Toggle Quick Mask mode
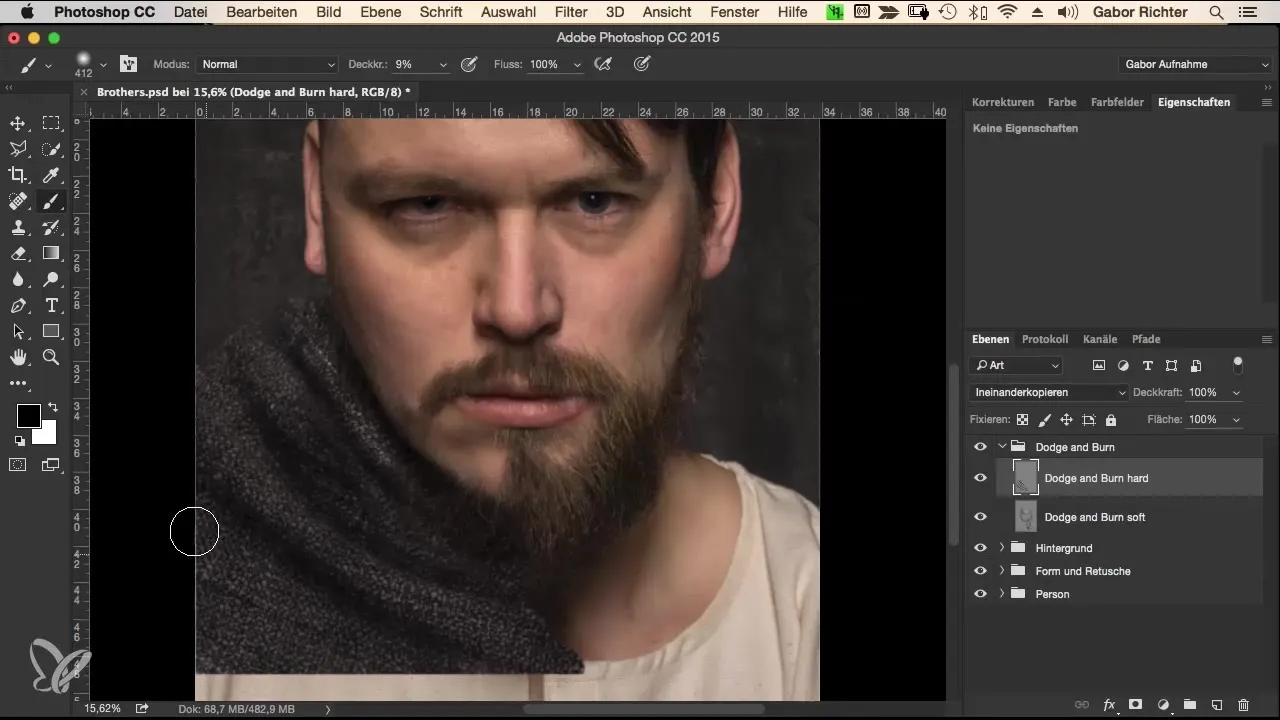The height and width of the screenshot is (720, 1280). tap(18, 465)
